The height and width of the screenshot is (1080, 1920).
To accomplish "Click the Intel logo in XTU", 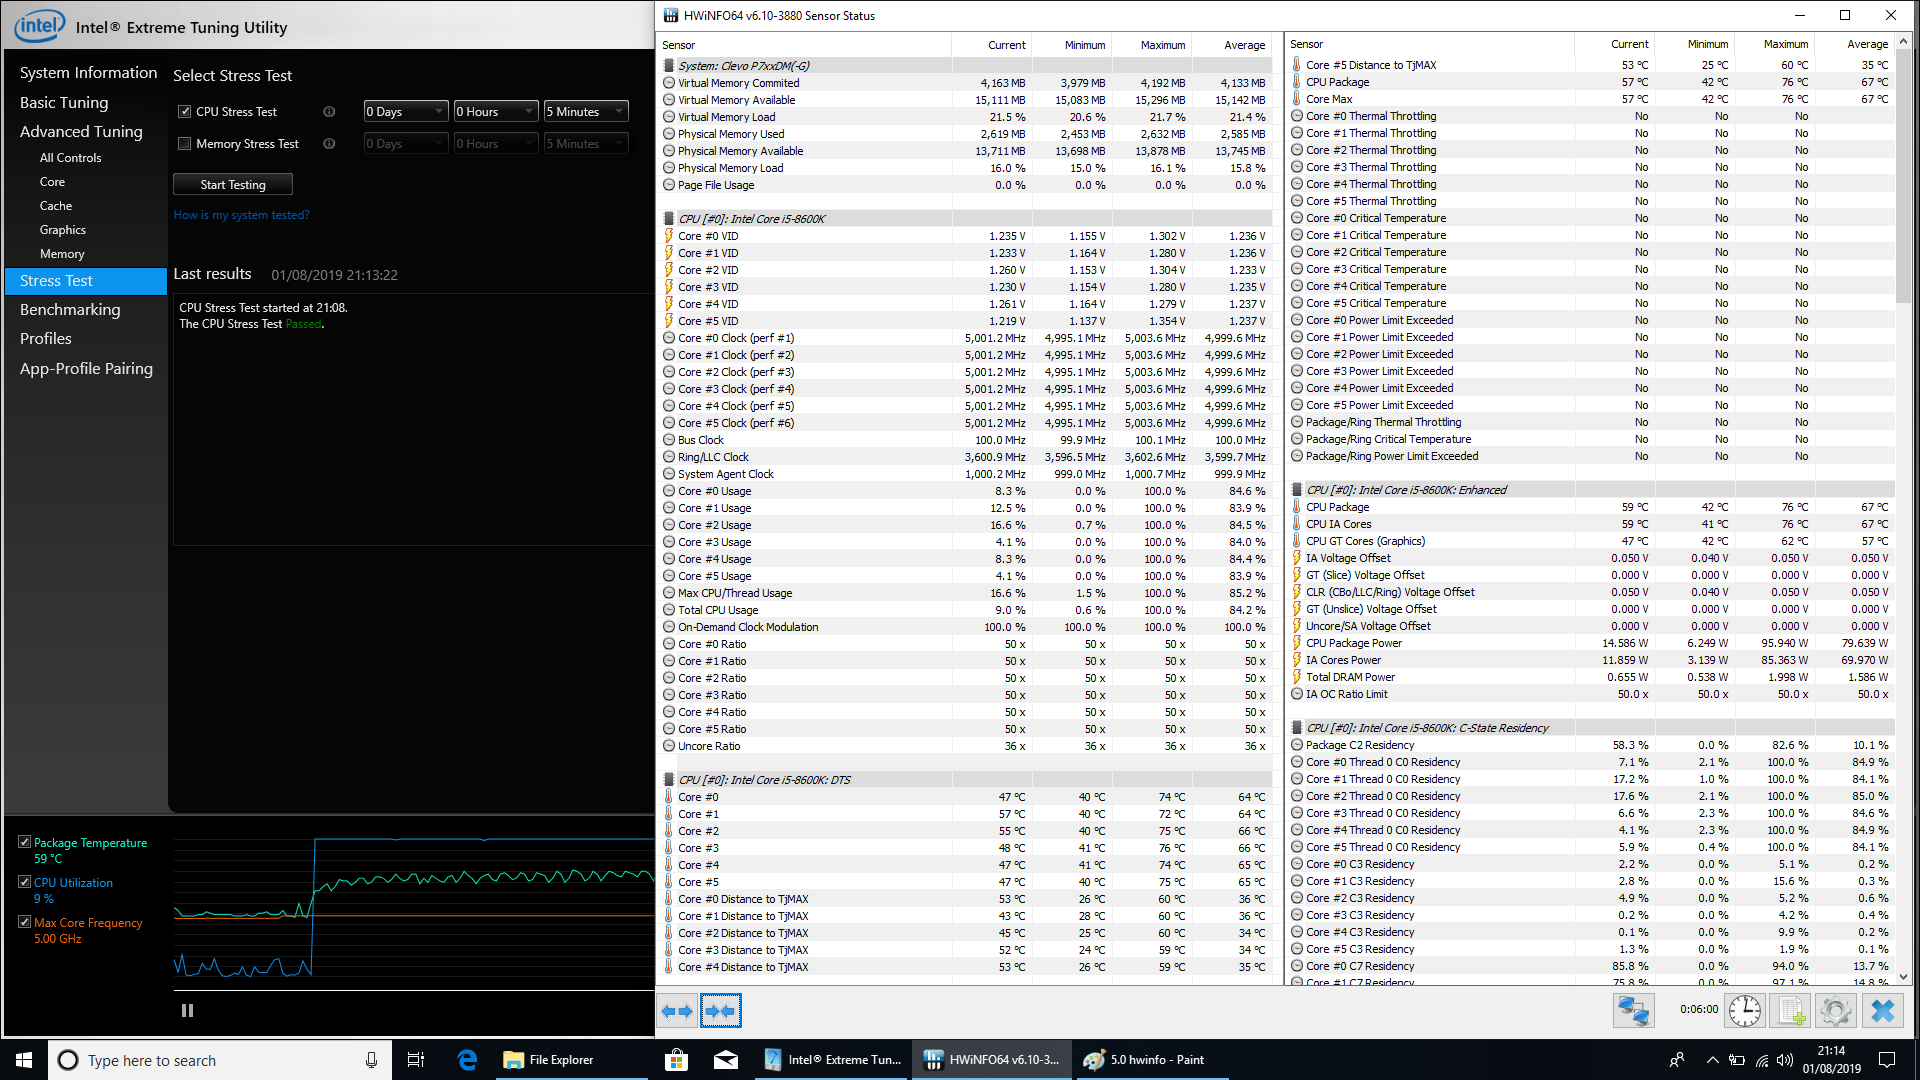I will 40,26.
